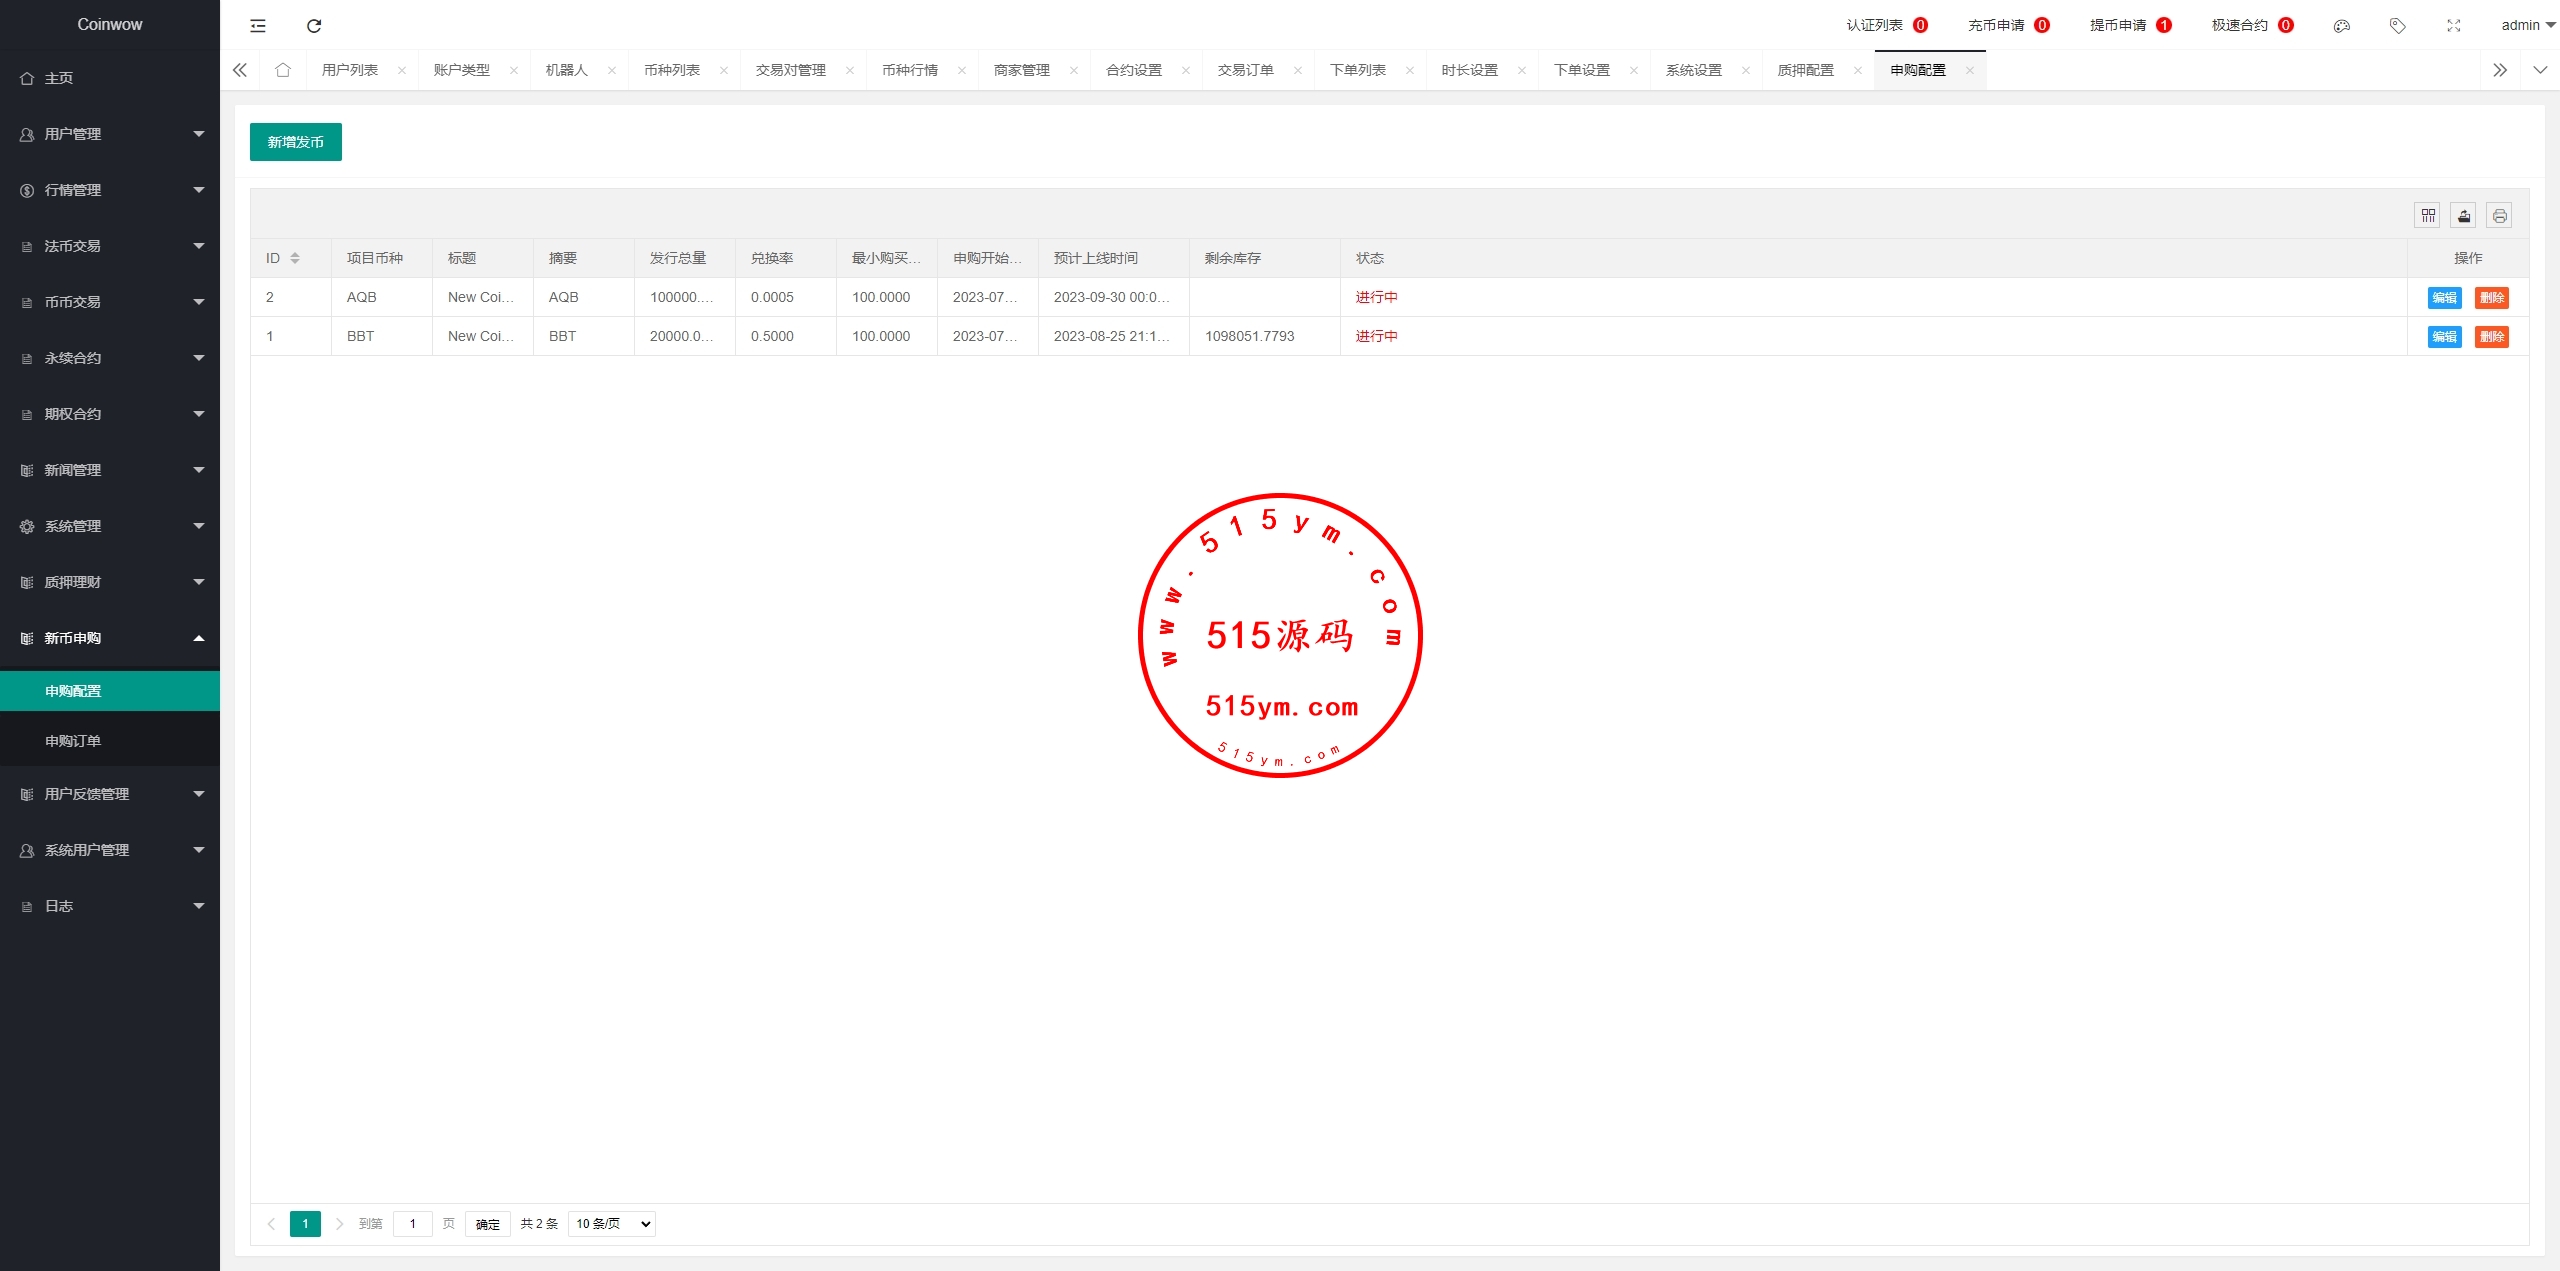Go to home tab icon
This screenshot has width=2560, height=1271.
pyautogui.click(x=283, y=70)
